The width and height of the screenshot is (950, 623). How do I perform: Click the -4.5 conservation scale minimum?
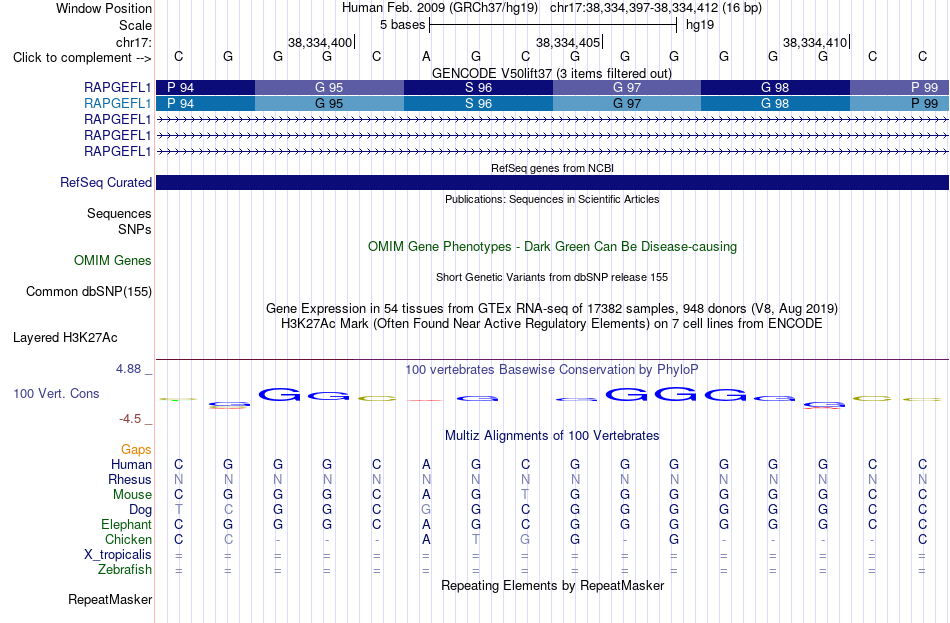[130, 419]
